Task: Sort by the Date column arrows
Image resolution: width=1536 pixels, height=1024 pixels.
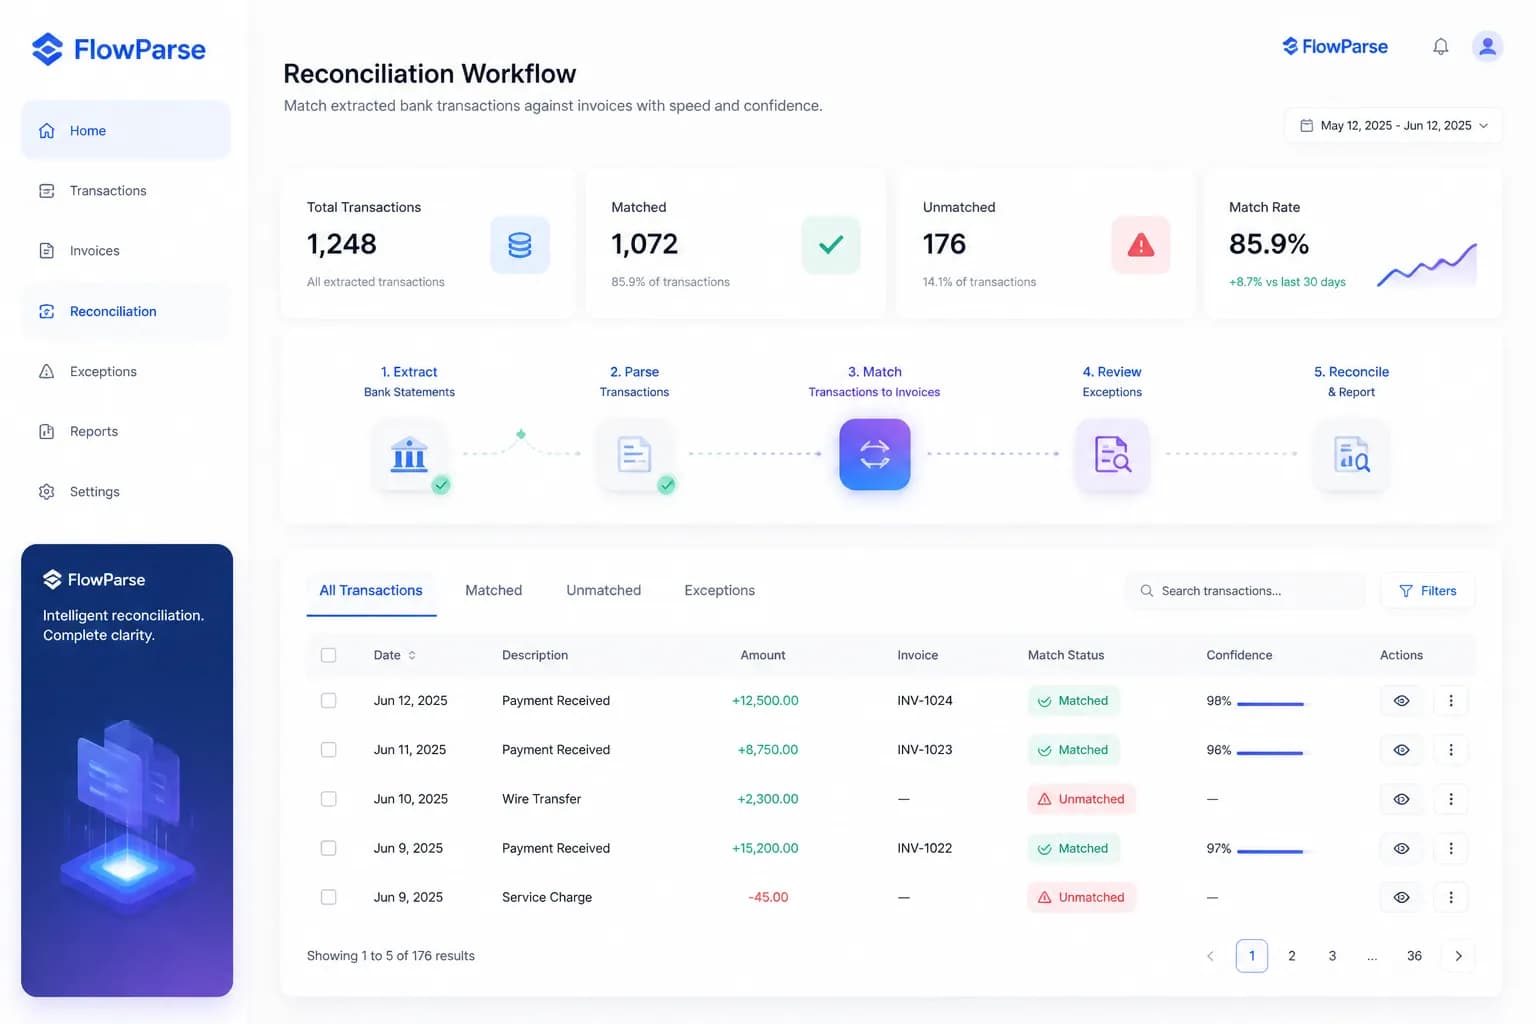Action: [412, 655]
